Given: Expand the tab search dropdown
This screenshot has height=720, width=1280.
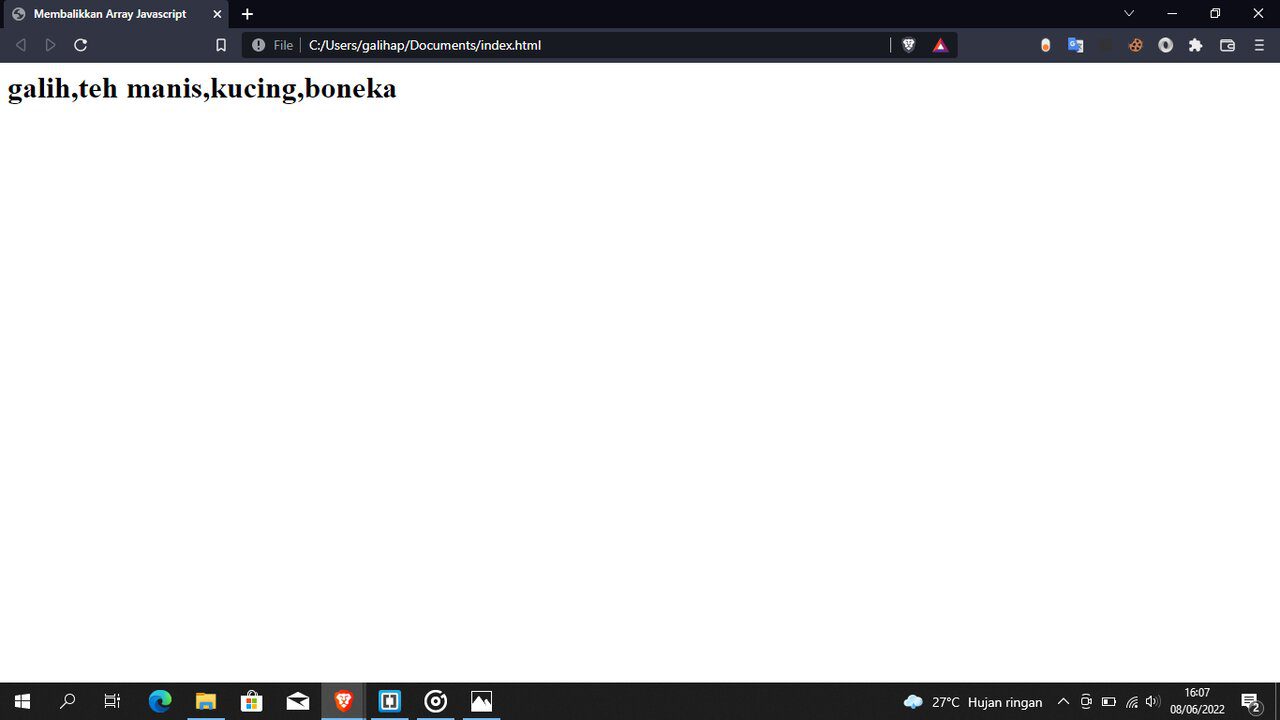Looking at the screenshot, I should coord(1129,13).
